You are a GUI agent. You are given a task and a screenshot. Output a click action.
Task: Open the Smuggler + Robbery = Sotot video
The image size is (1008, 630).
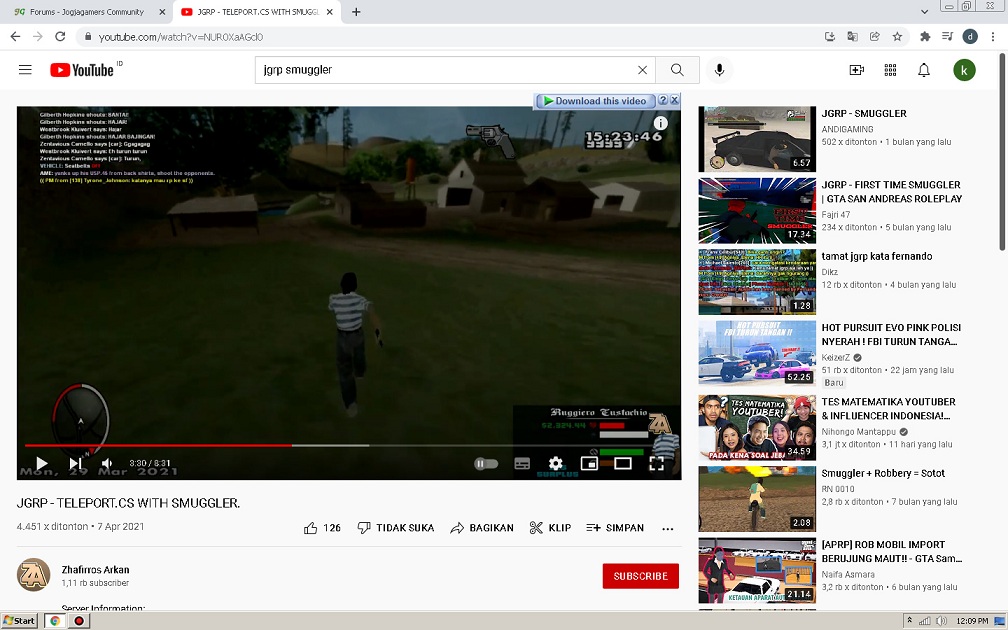883,473
